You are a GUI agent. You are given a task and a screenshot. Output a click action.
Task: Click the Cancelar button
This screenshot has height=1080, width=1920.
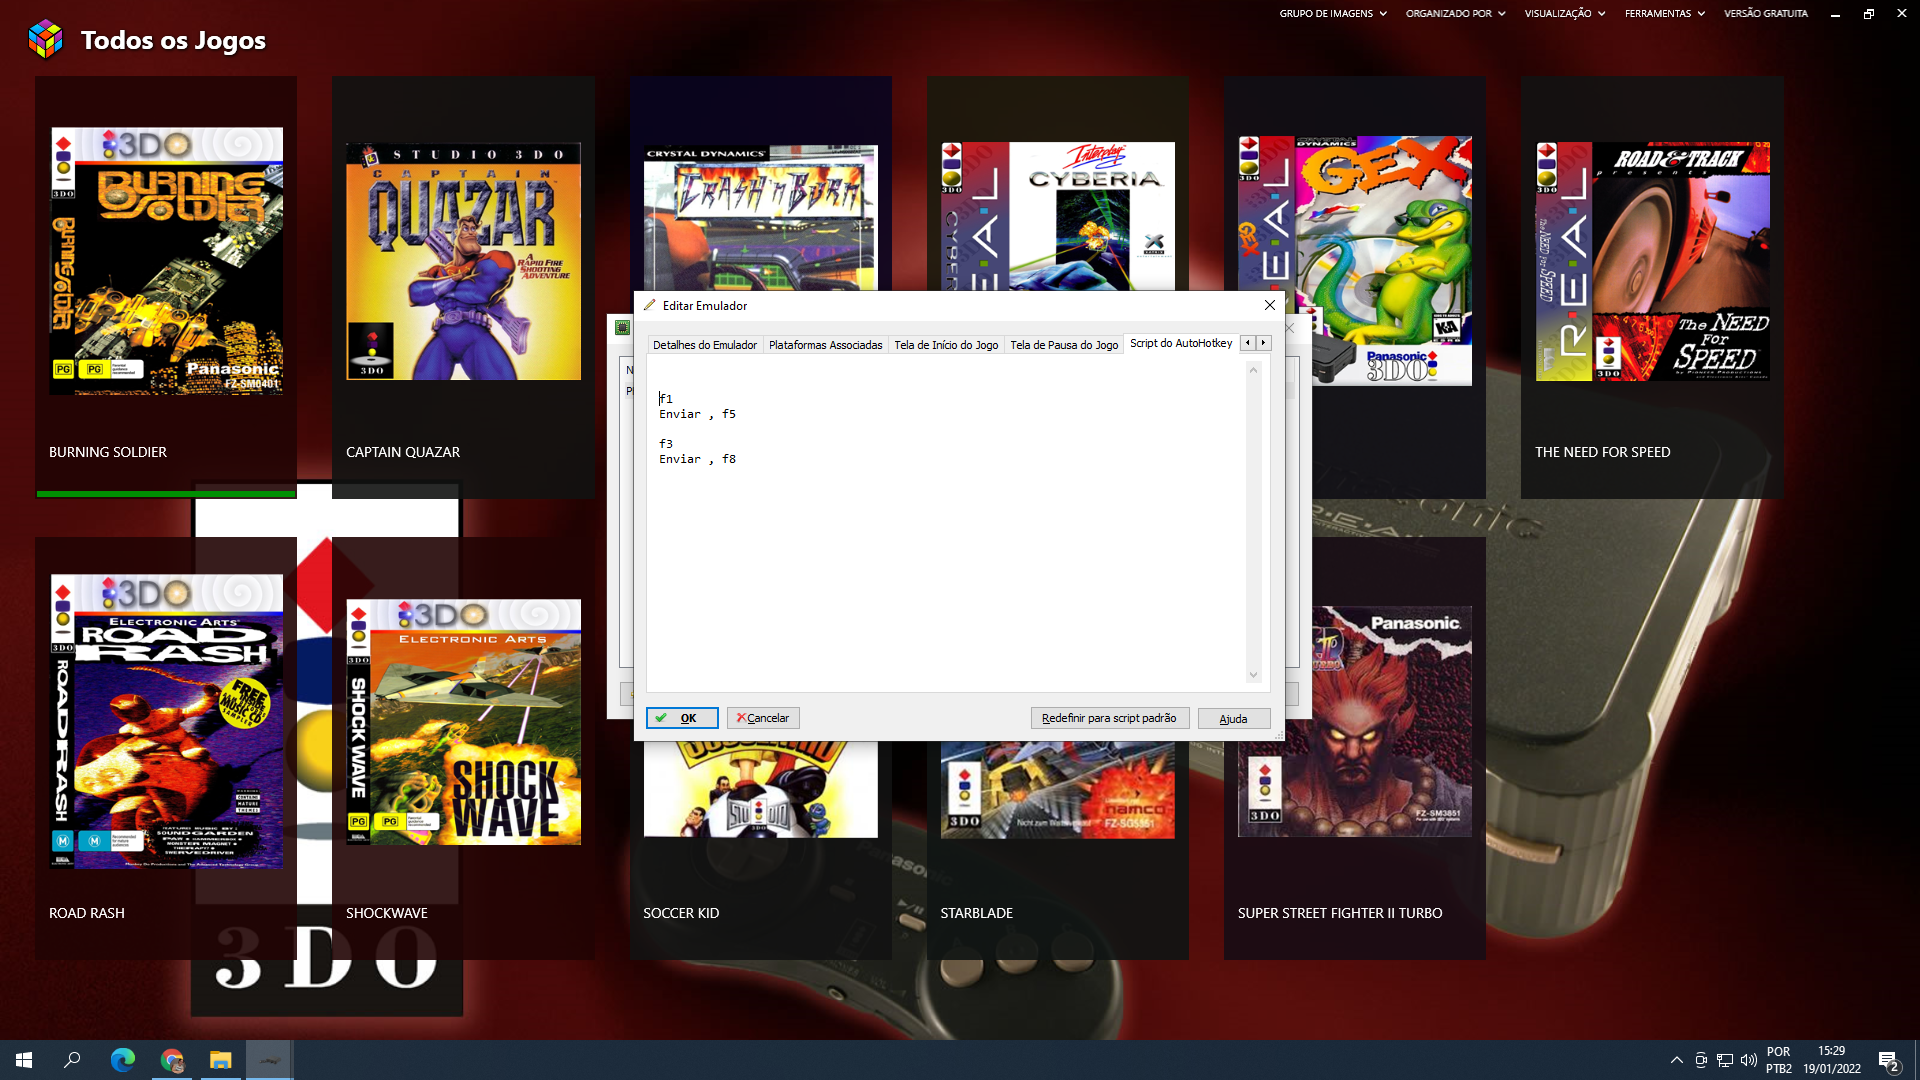[x=763, y=718]
